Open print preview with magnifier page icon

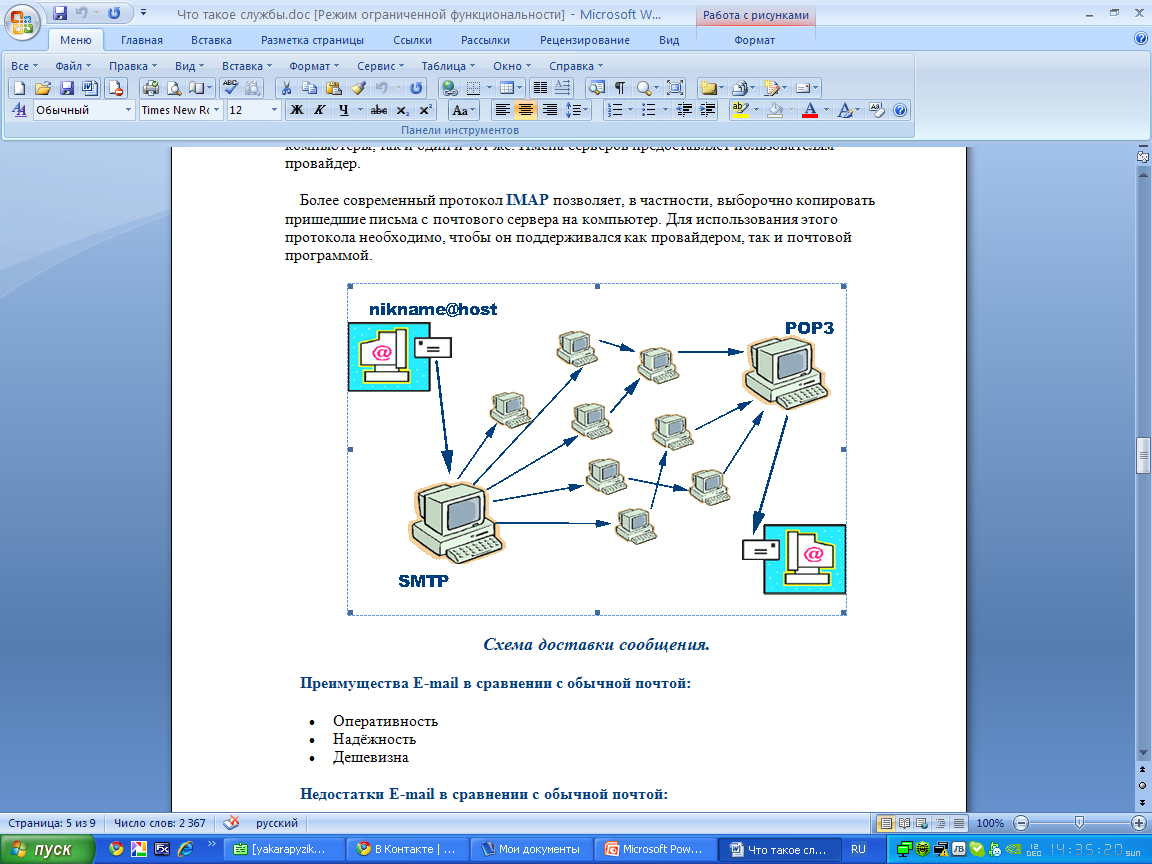(174, 88)
